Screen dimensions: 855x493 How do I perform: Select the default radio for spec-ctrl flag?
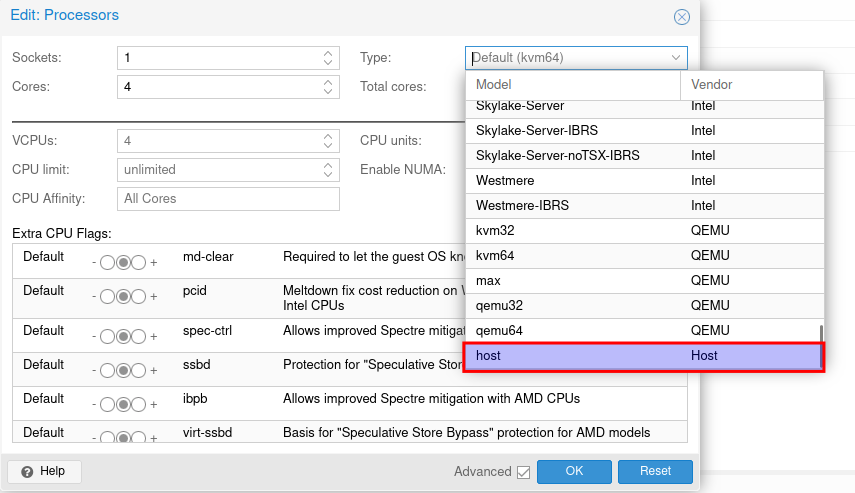click(x=123, y=336)
